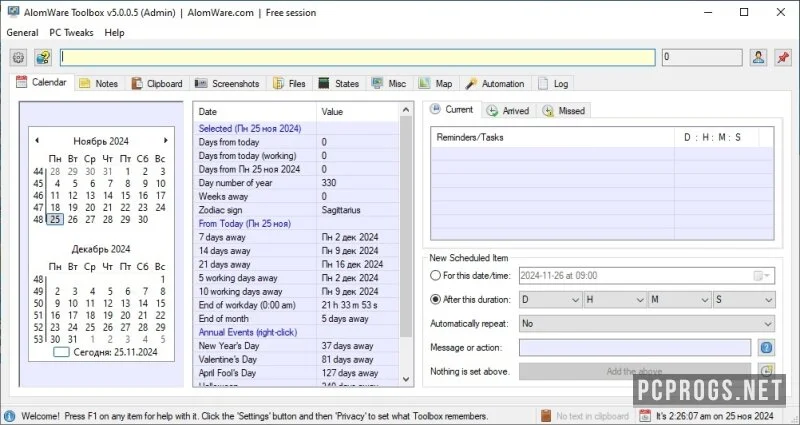Image resolution: width=800 pixels, height=425 pixels.
Task: Click the 'Valentine's Day' row
Action: [296, 360]
